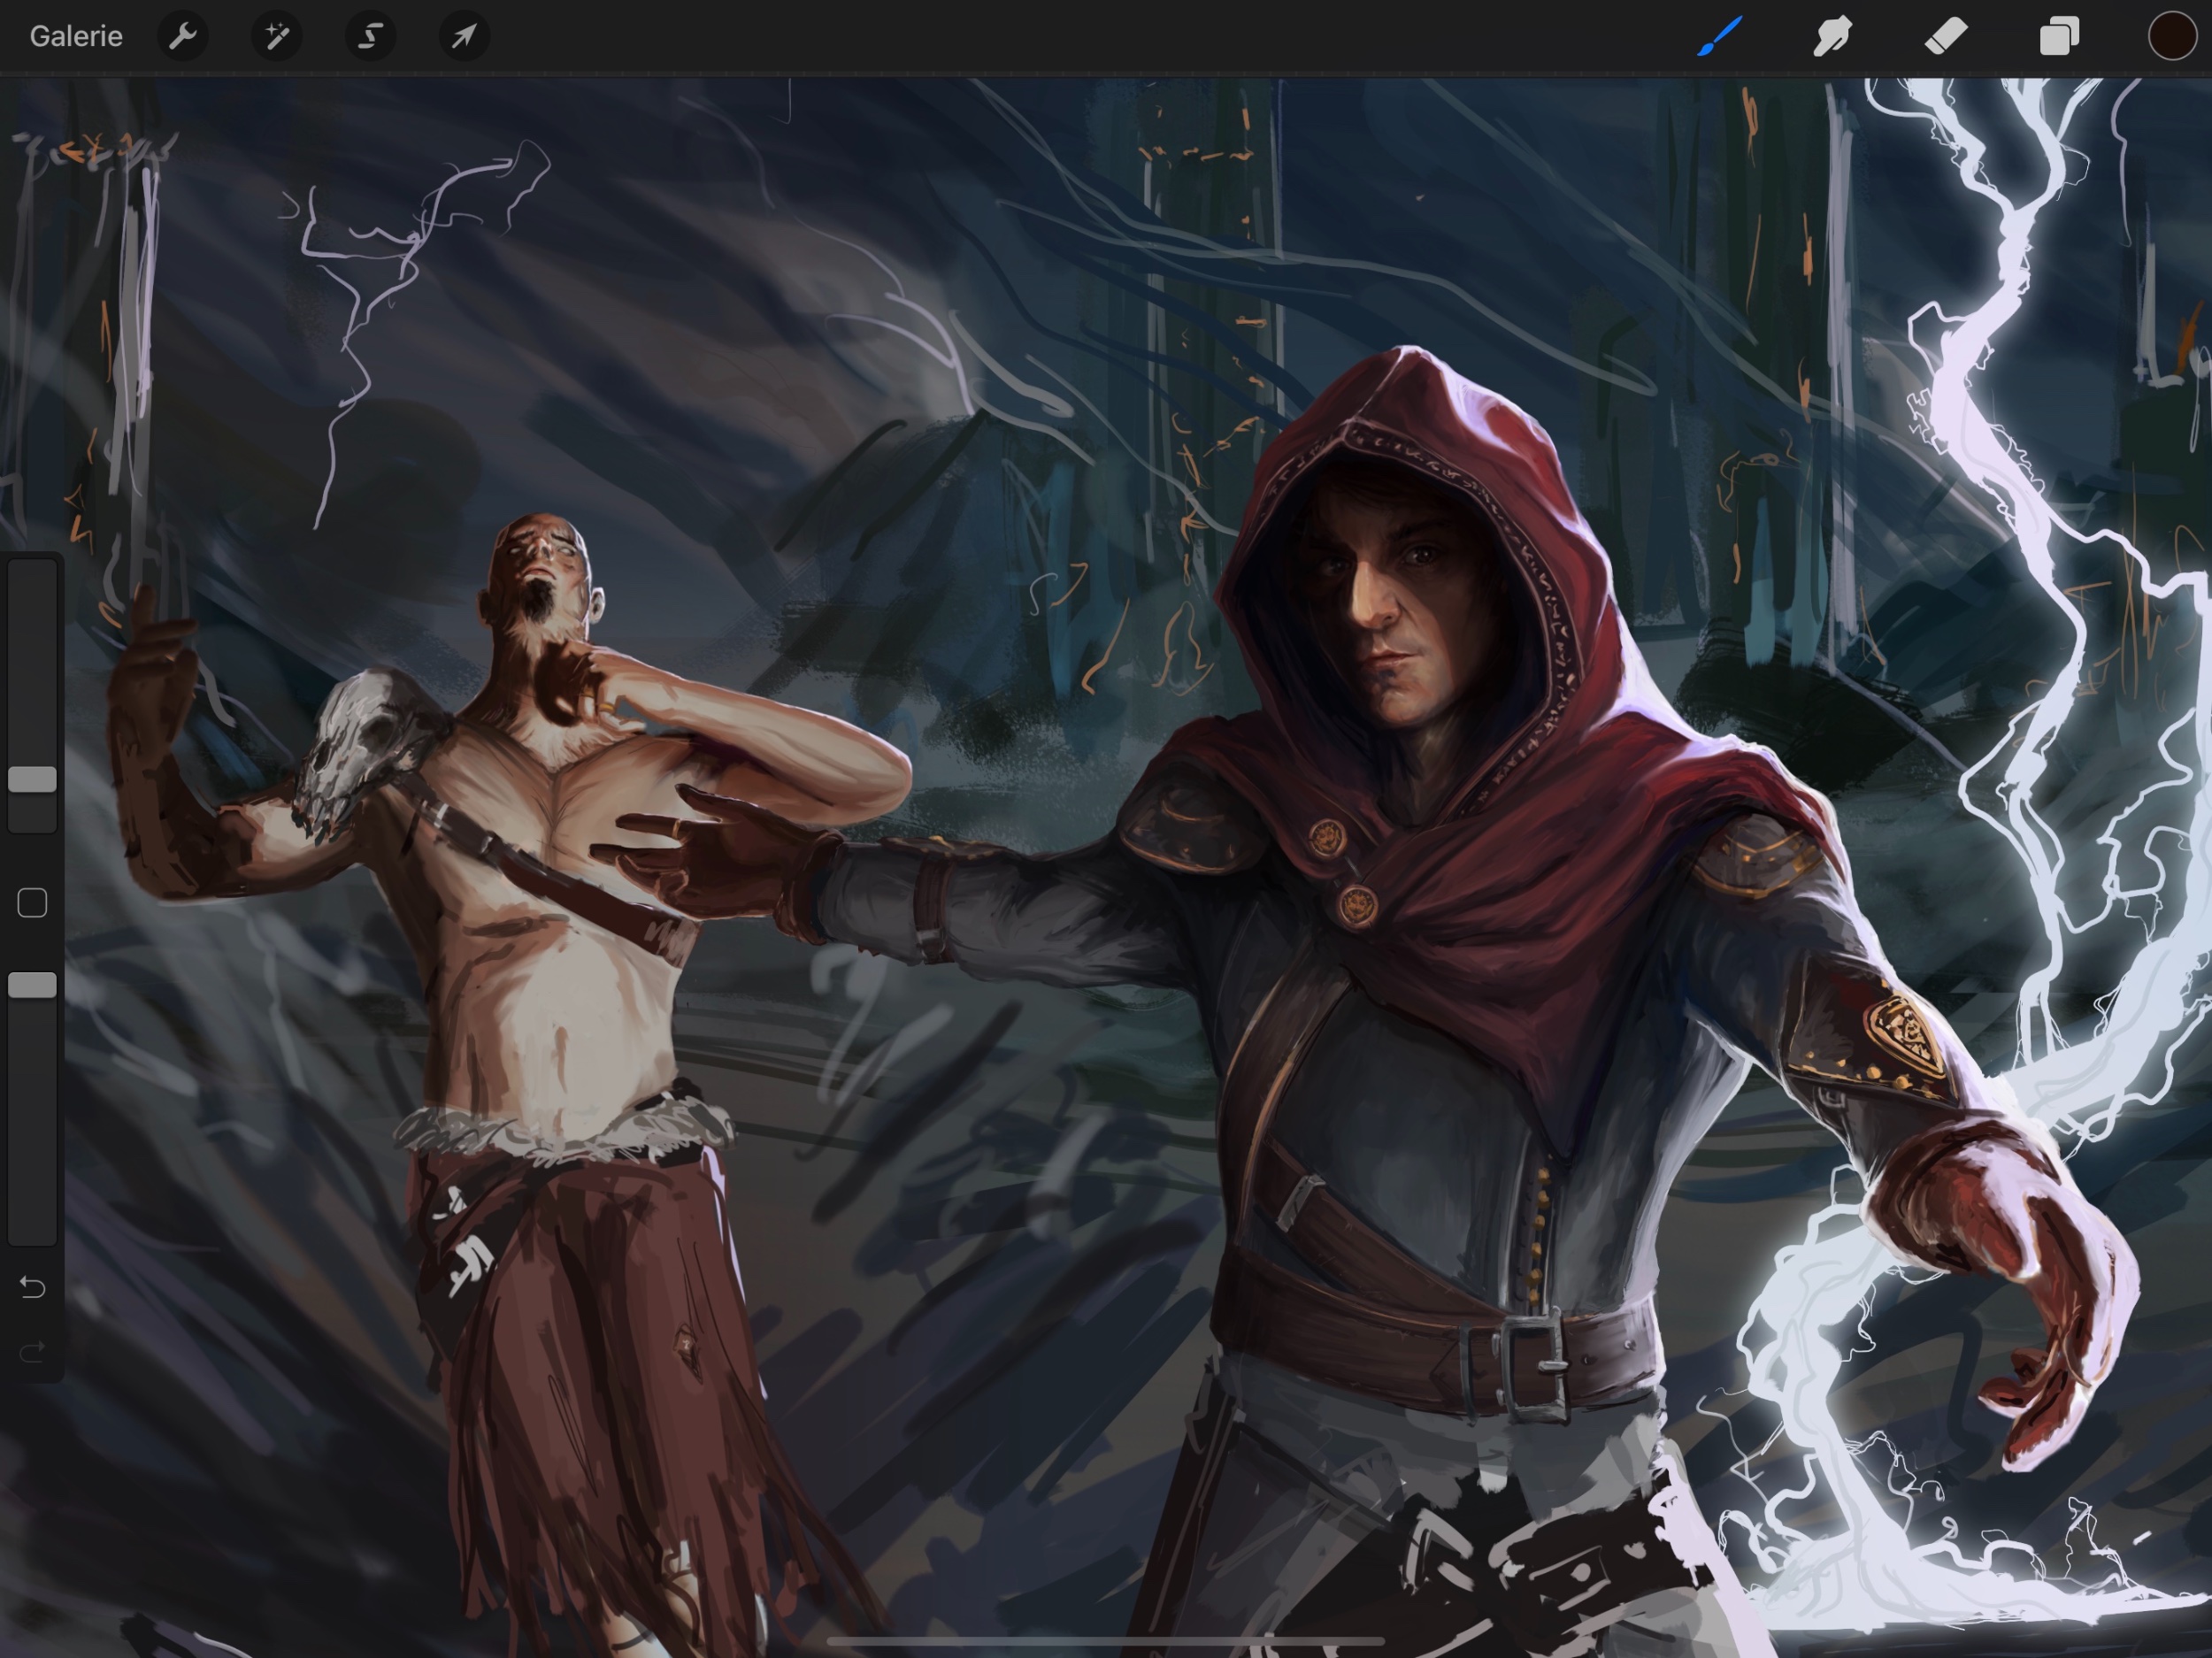Open the Layers panel
This screenshot has height=1658, width=2212.
point(2059,37)
